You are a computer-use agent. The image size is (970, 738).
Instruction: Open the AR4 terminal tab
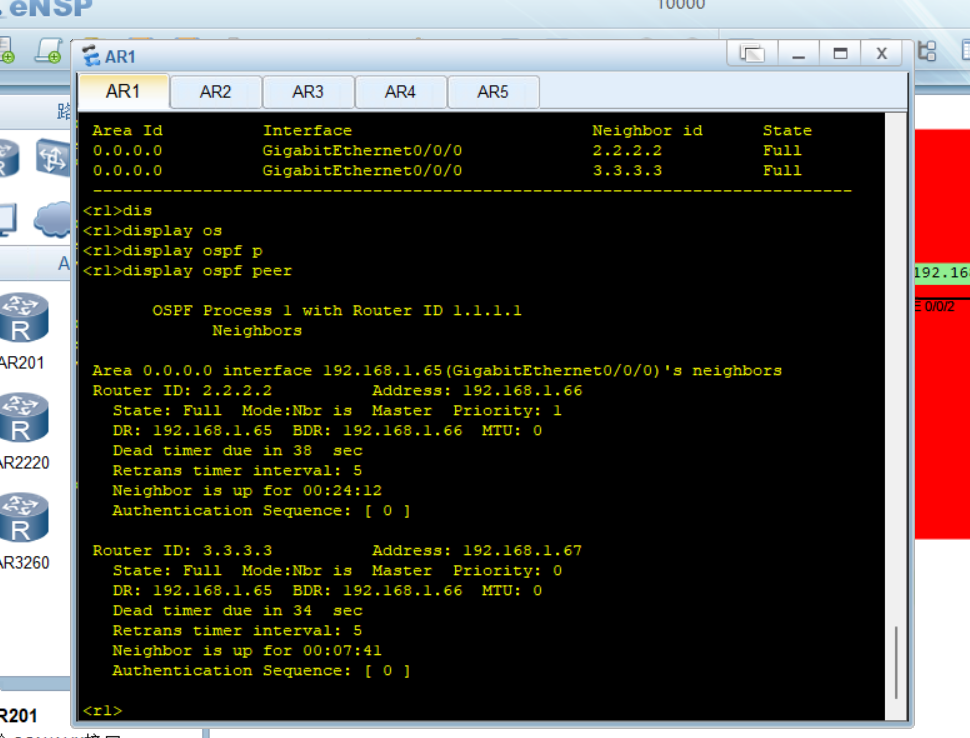click(400, 91)
